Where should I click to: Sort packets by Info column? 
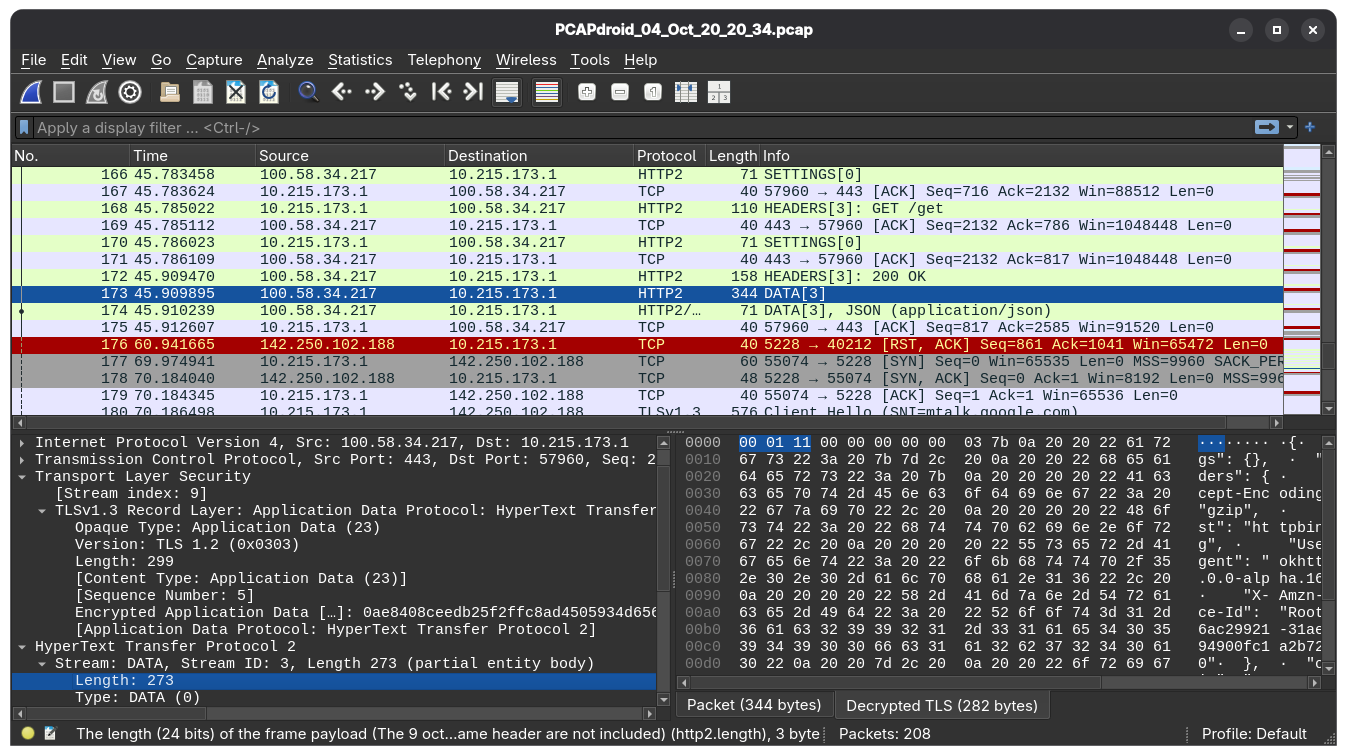pyautogui.click(x=1021, y=156)
